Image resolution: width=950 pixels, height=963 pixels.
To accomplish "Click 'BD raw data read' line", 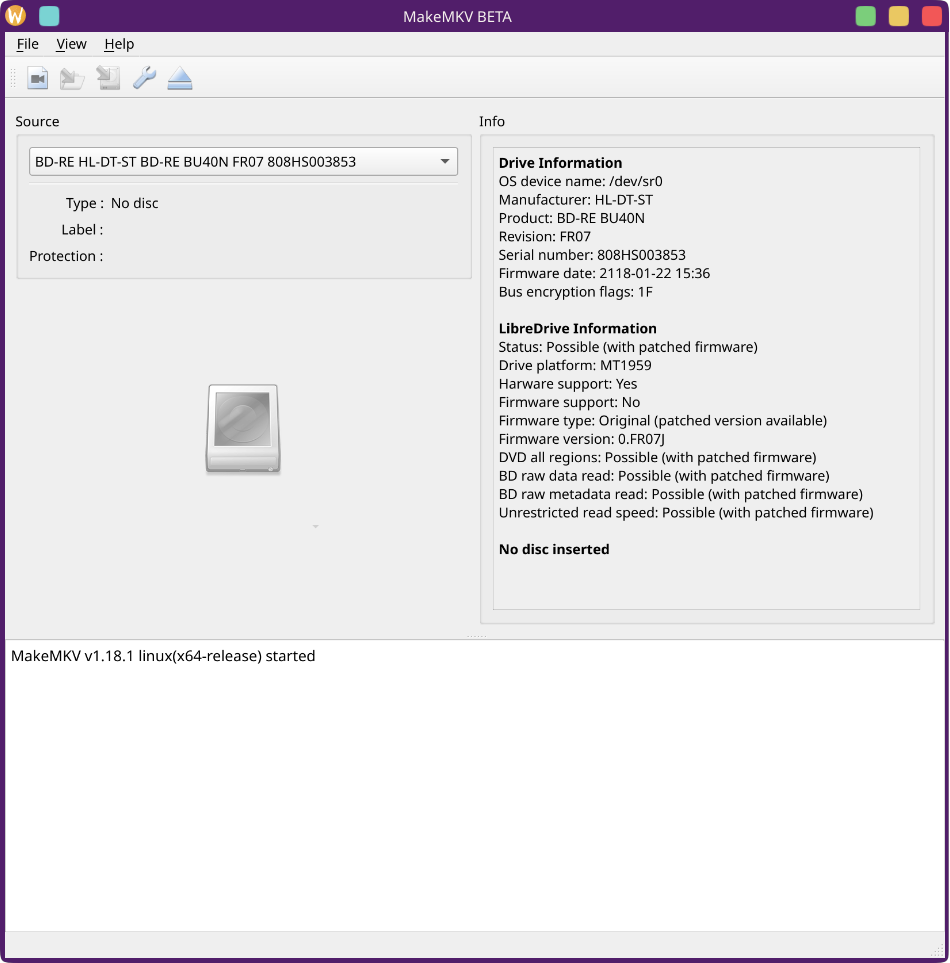I will pos(664,476).
